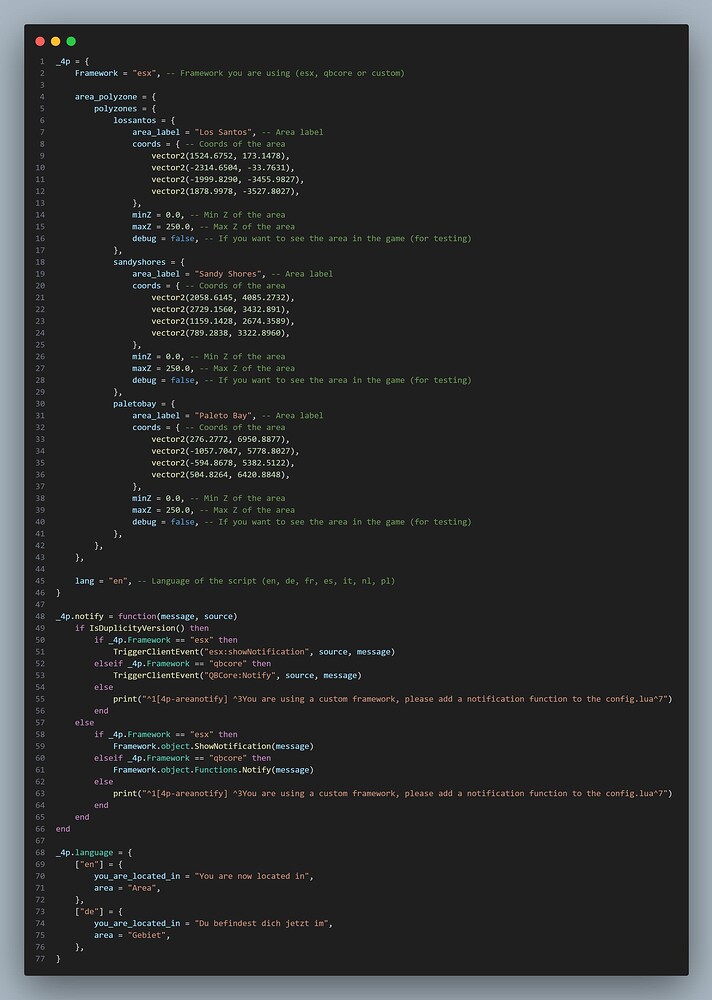712x1000 pixels.
Task: Select the "Paleto Bay" label string
Action: (x=225, y=416)
